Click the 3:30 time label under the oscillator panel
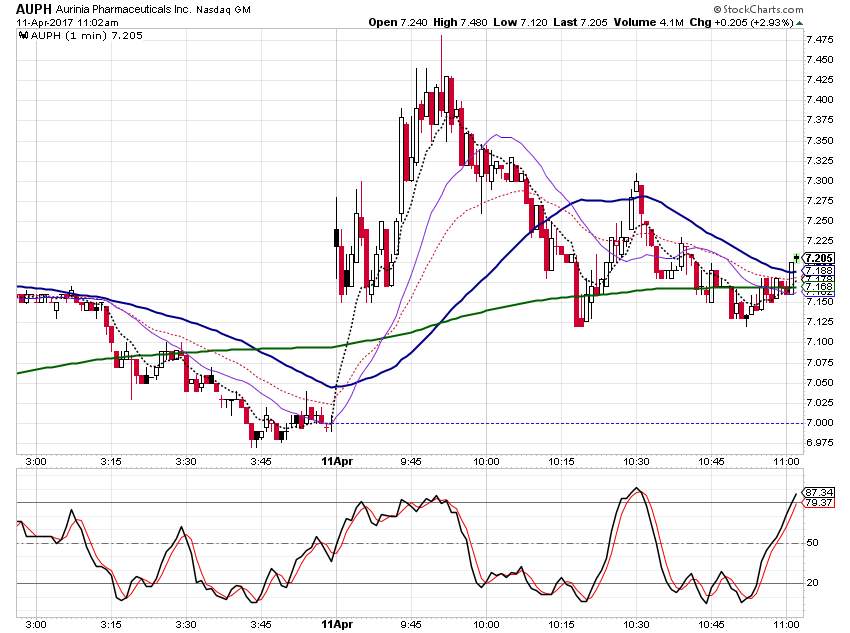850x633 pixels. pos(186,624)
